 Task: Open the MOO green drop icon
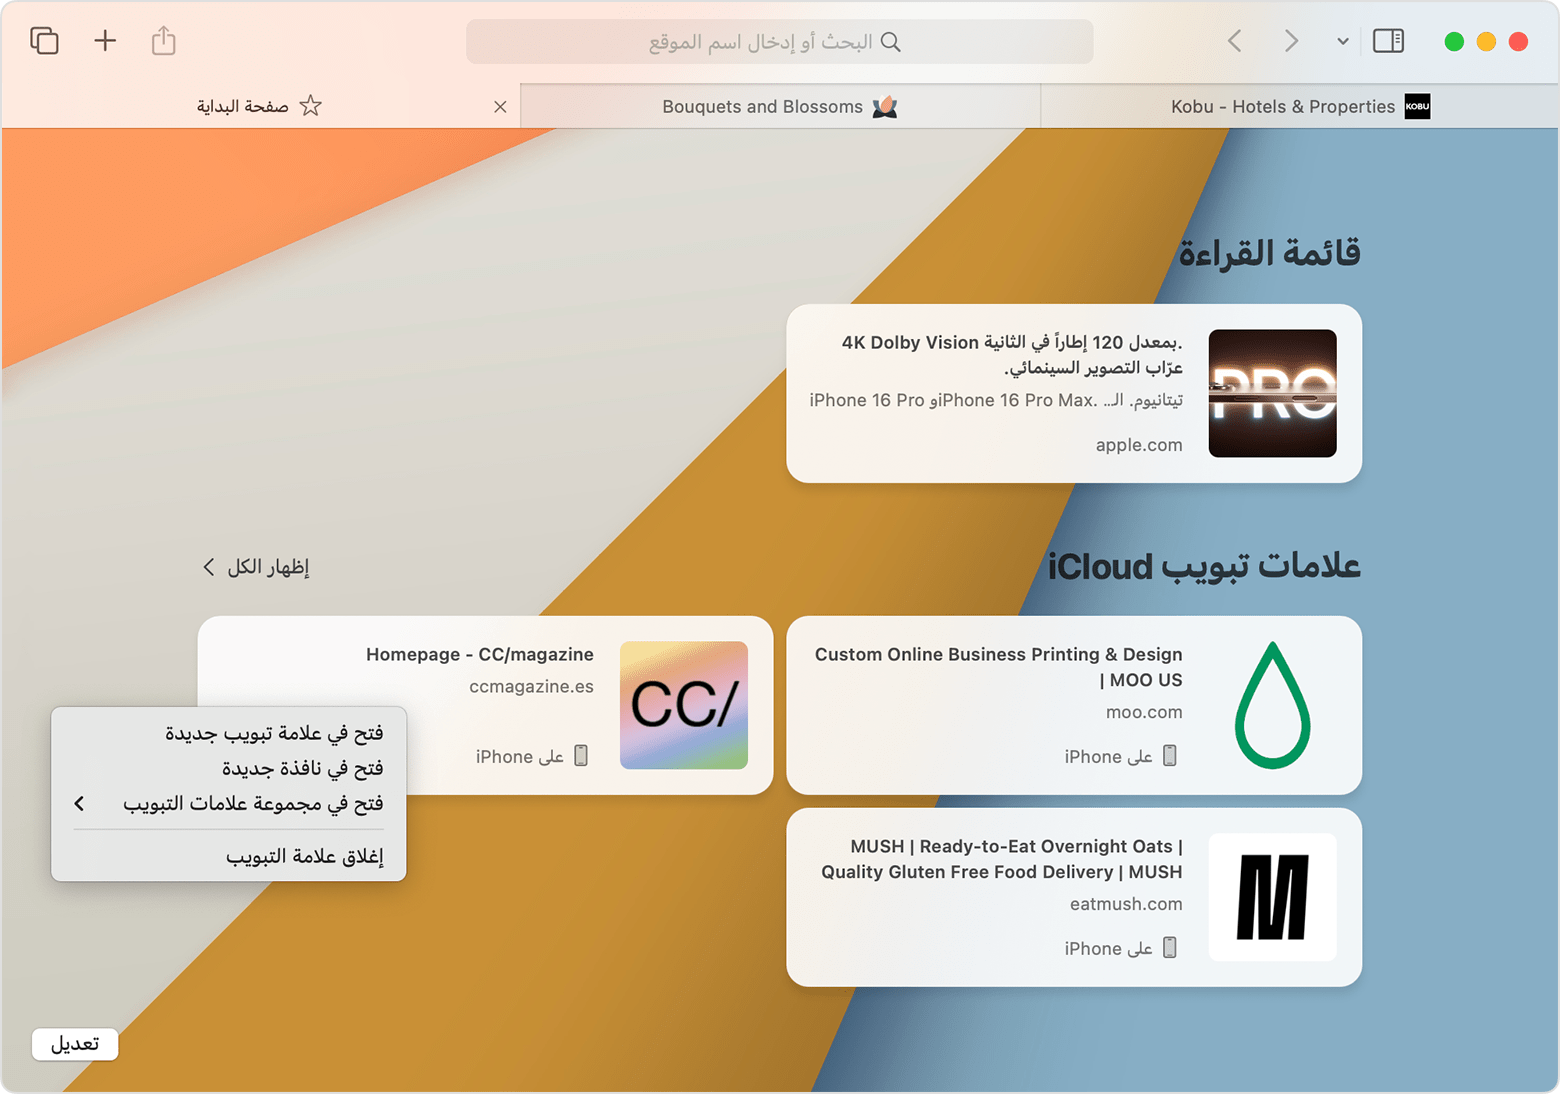coord(1272,705)
